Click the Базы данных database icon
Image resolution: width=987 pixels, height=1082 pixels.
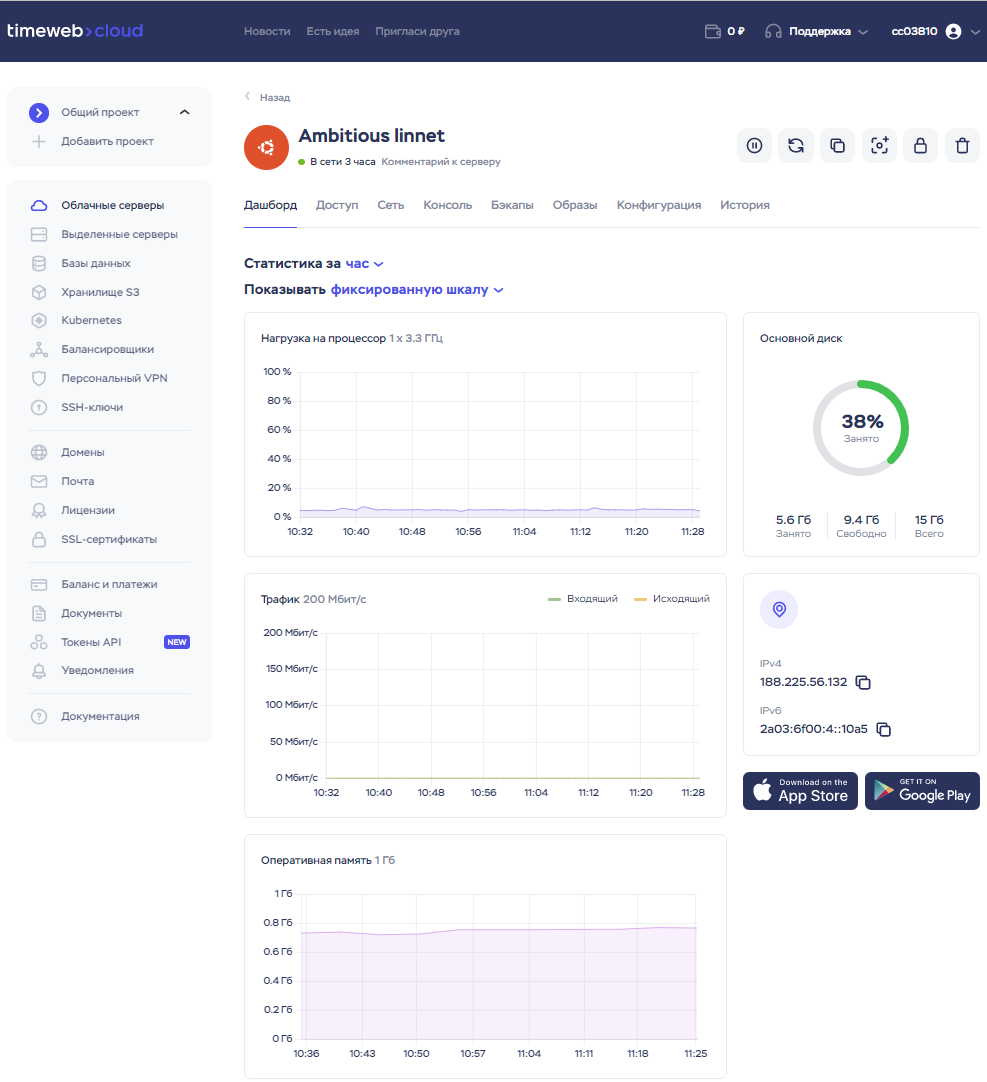(x=39, y=264)
